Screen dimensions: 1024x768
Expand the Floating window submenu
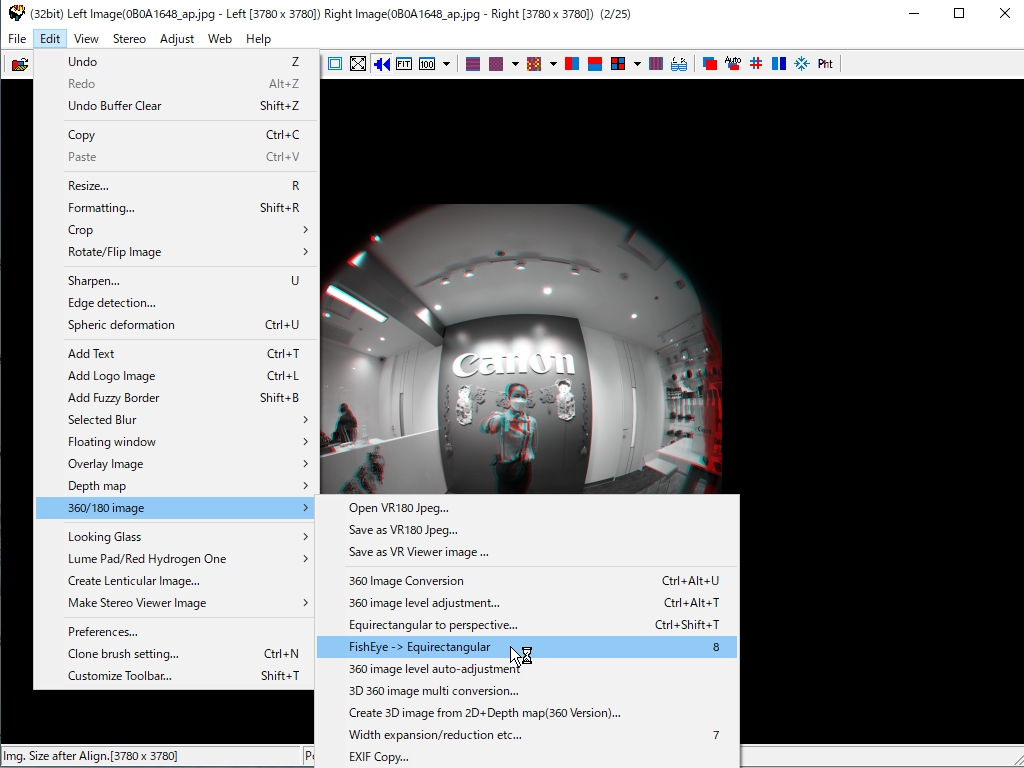click(x=176, y=442)
